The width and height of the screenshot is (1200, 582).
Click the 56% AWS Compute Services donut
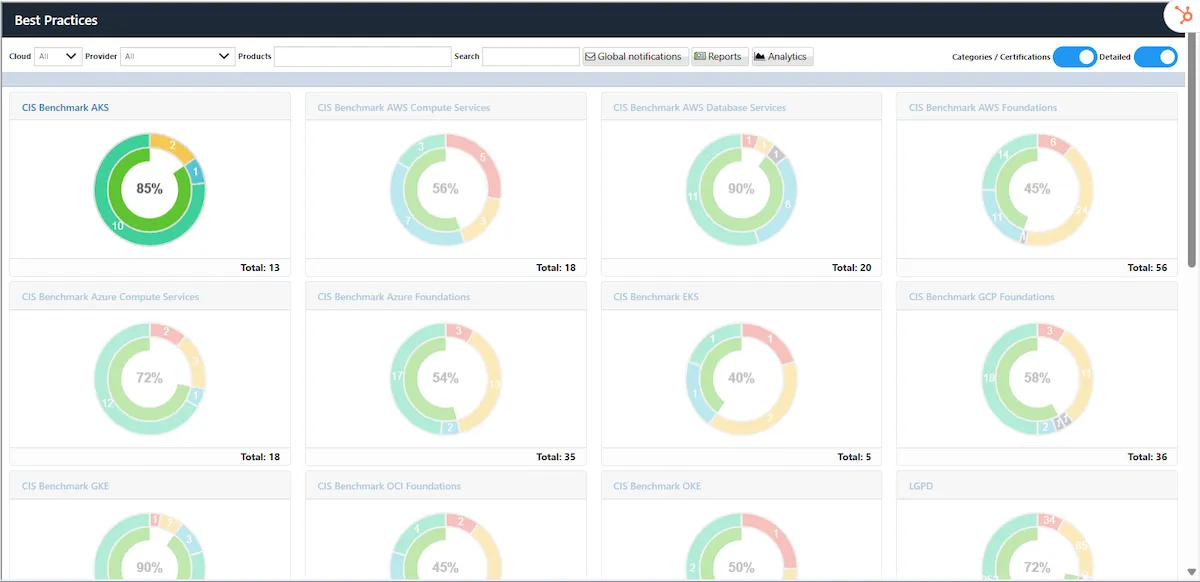[445, 189]
